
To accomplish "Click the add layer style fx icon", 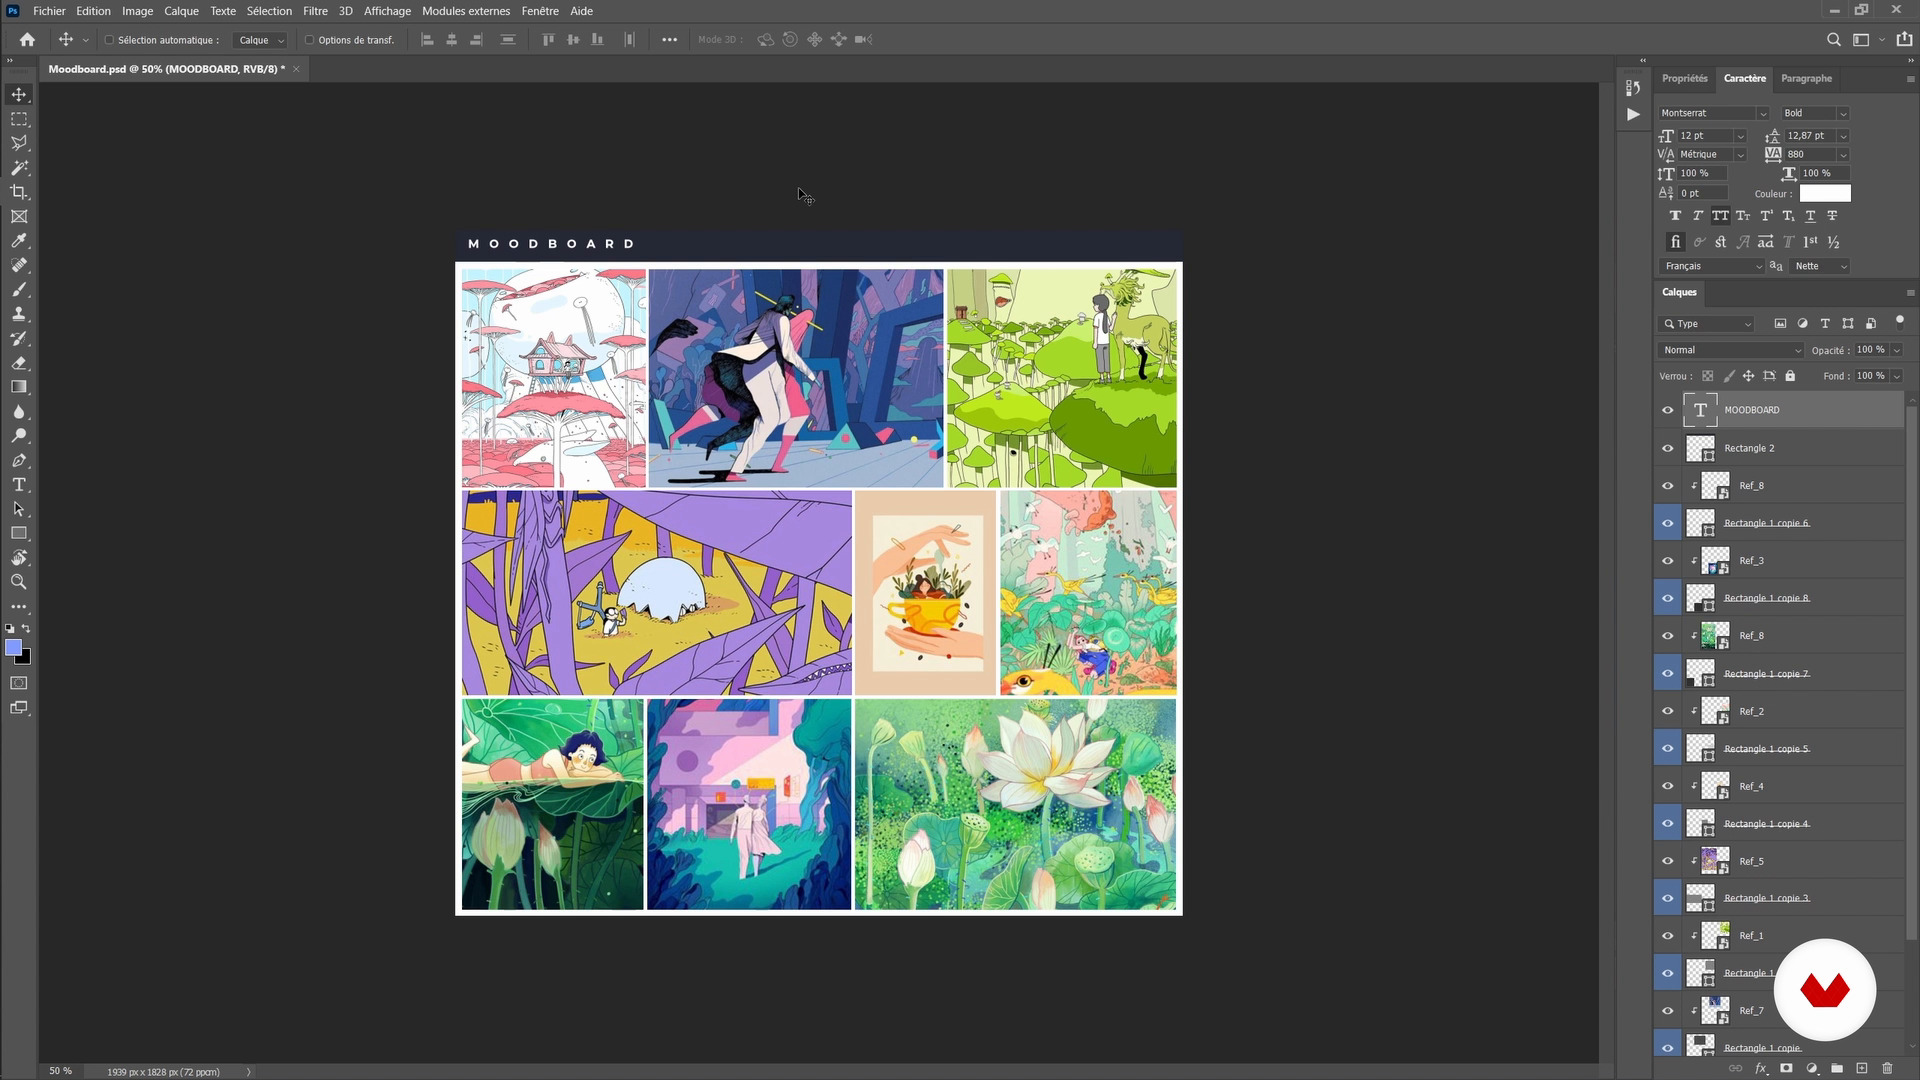I will 1762,1068.
